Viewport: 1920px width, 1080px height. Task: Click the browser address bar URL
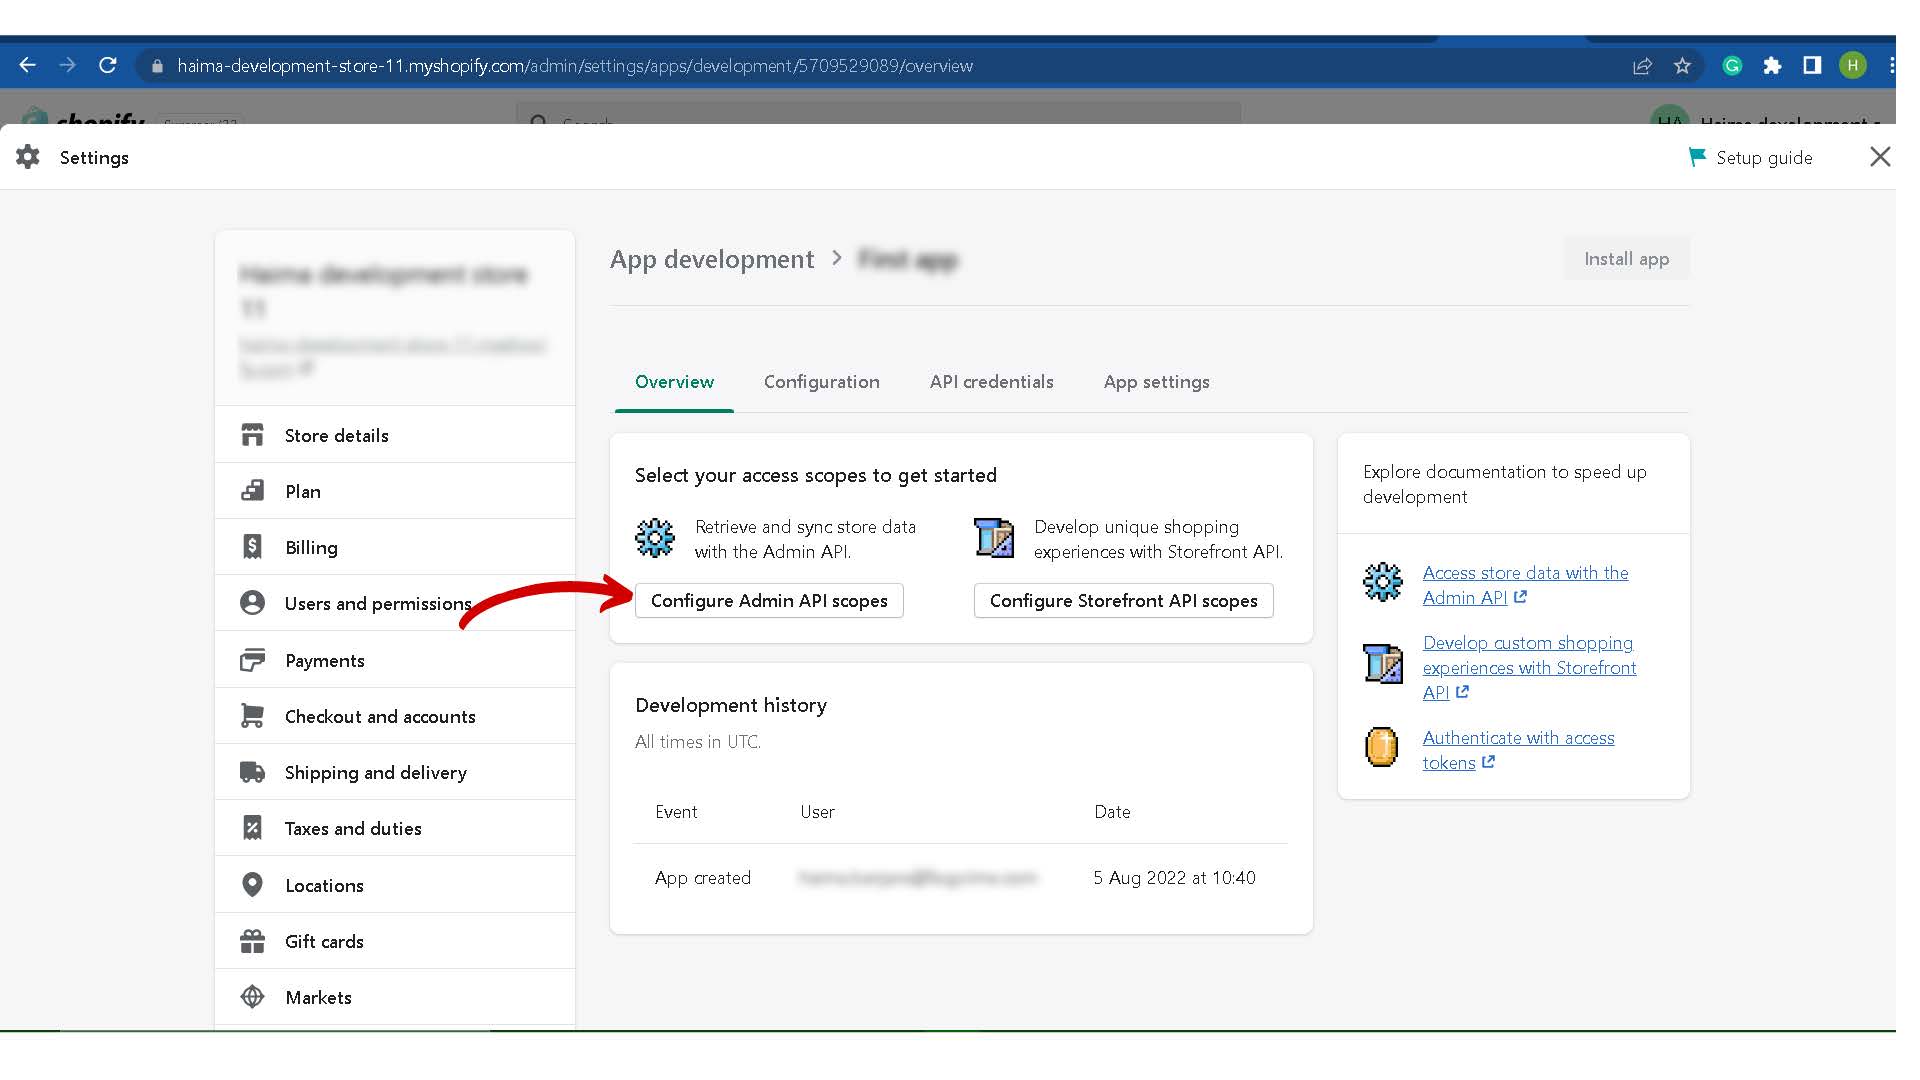[574, 66]
